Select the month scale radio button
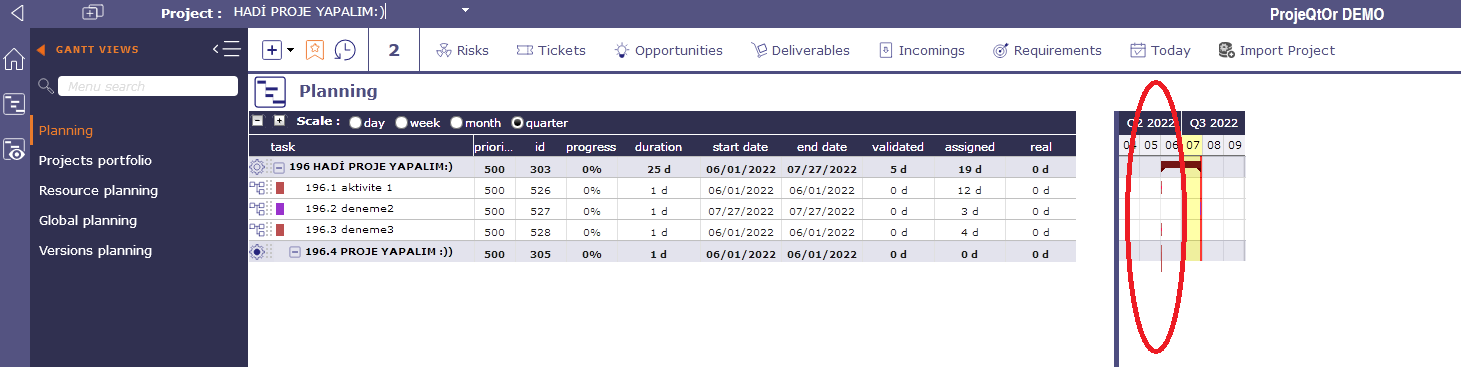This screenshot has width=1461, height=367. [x=456, y=123]
